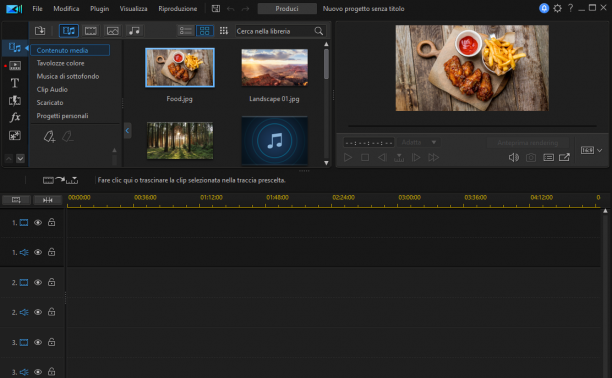
Task: Switch library to list view
Action: tap(185, 31)
